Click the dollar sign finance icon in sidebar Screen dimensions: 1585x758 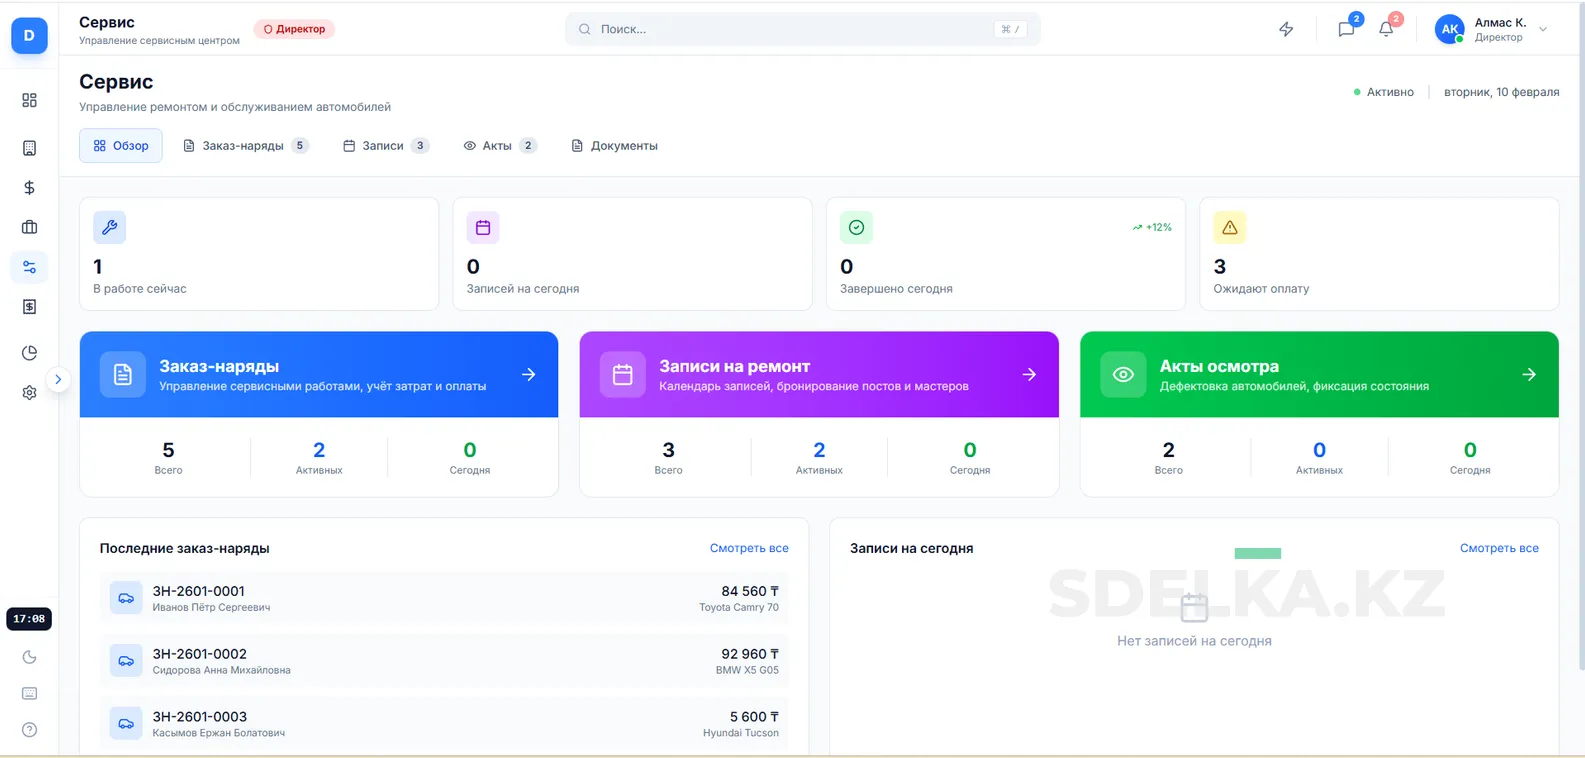(x=29, y=188)
